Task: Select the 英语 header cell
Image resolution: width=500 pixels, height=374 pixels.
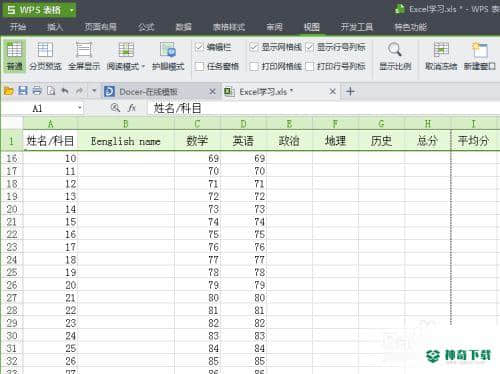Action: point(243,141)
